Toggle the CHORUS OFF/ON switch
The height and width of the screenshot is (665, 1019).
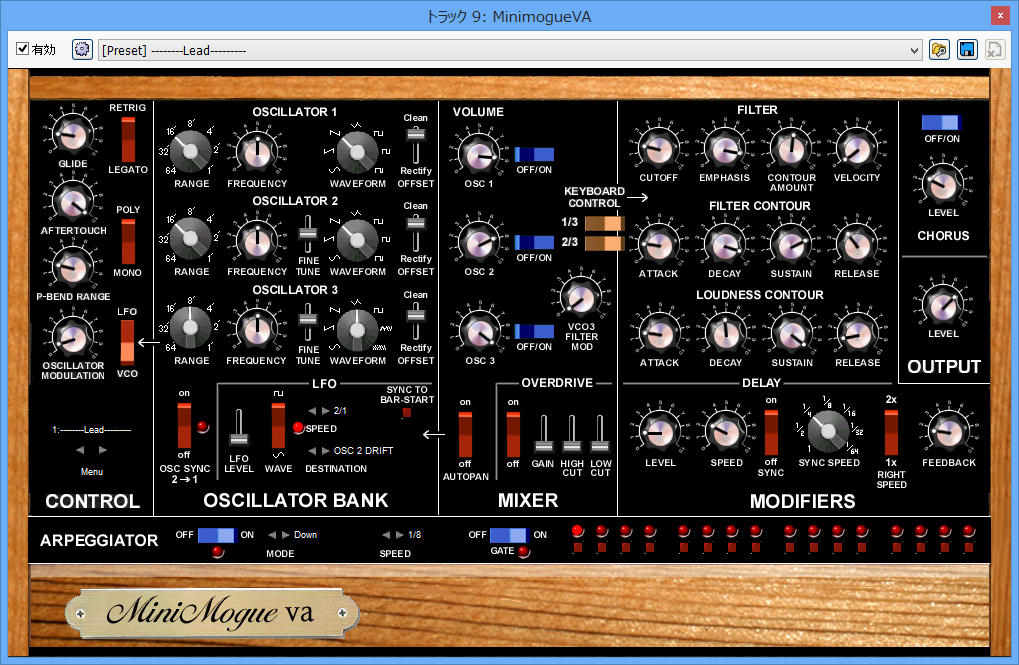point(940,122)
